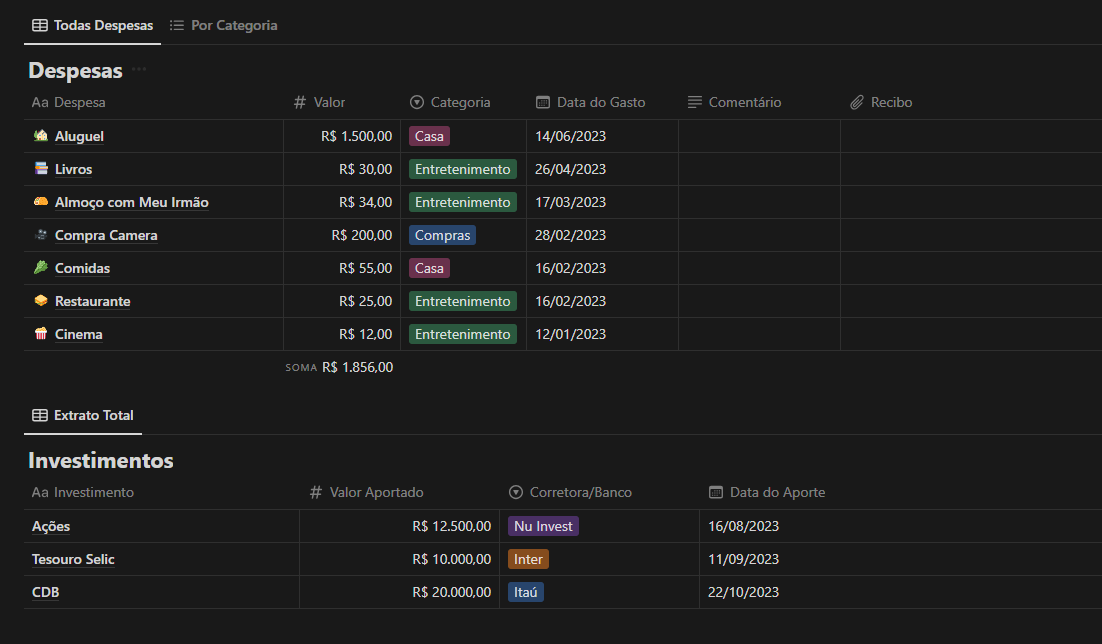The width and height of the screenshot is (1102, 644).
Task: Click the calendar icon beside Data do Gasto
Action: coord(543,103)
